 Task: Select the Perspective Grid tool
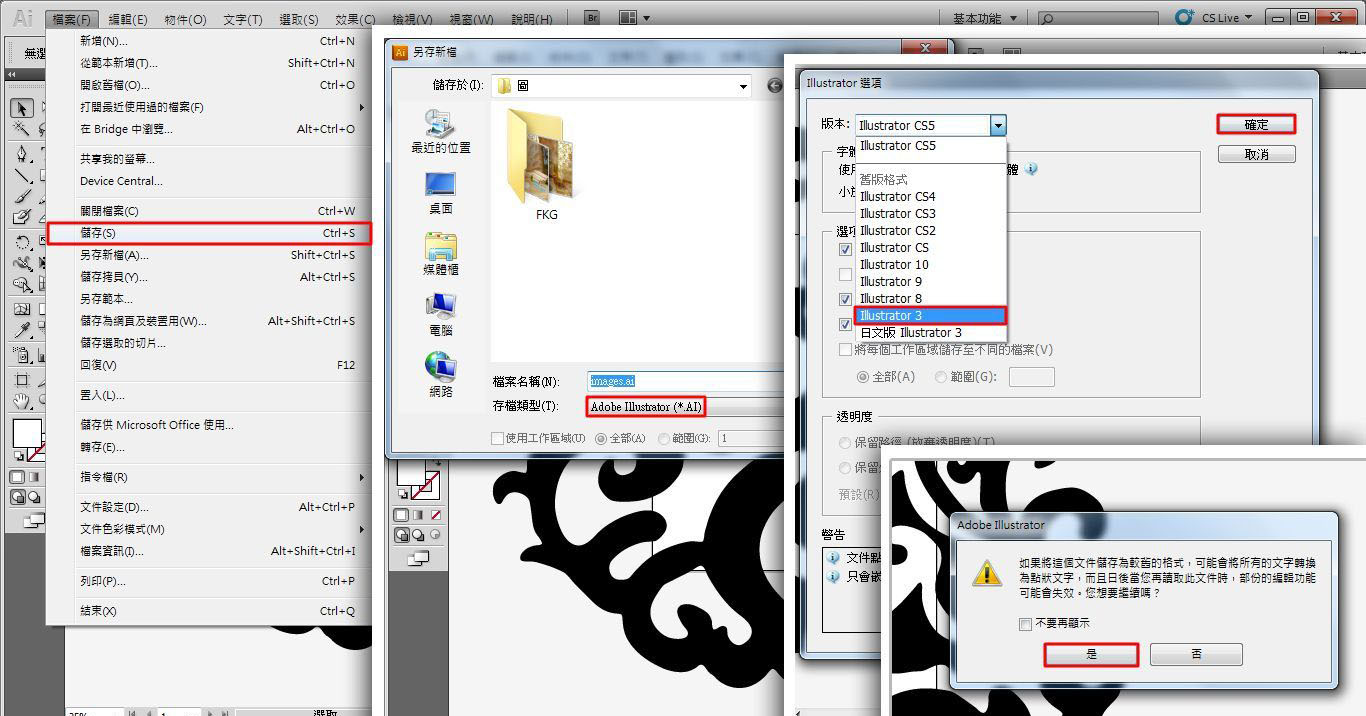(42, 286)
